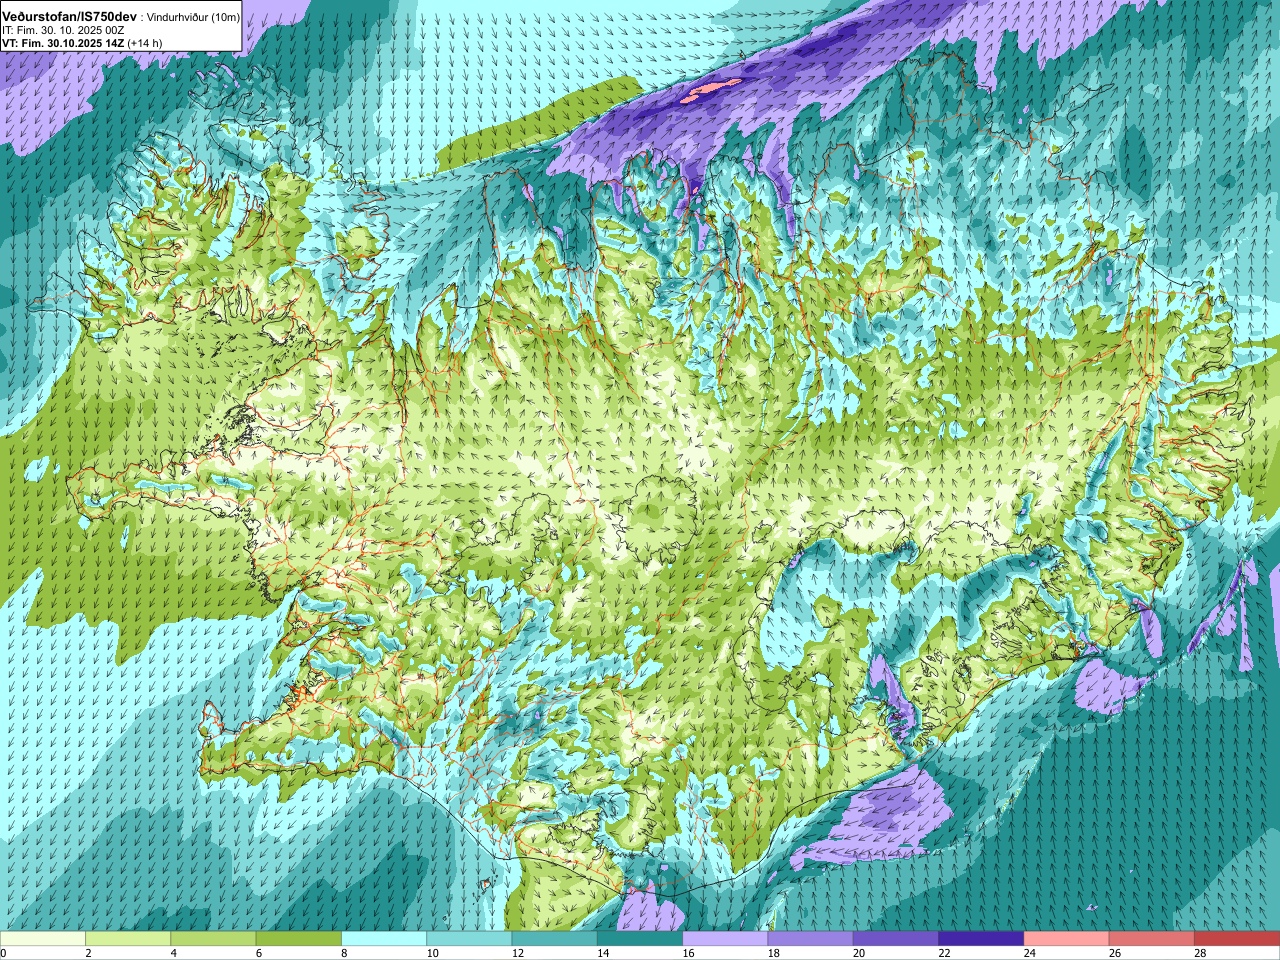1280x960 pixels.
Task: Click the legend scale label "24"
Action: click(1029, 953)
